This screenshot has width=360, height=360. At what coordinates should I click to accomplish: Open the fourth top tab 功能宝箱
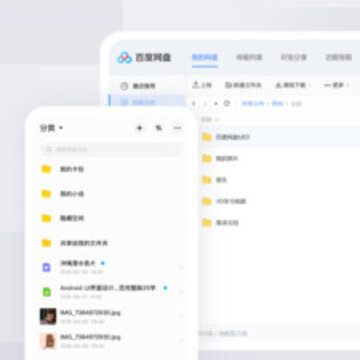(x=338, y=57)
